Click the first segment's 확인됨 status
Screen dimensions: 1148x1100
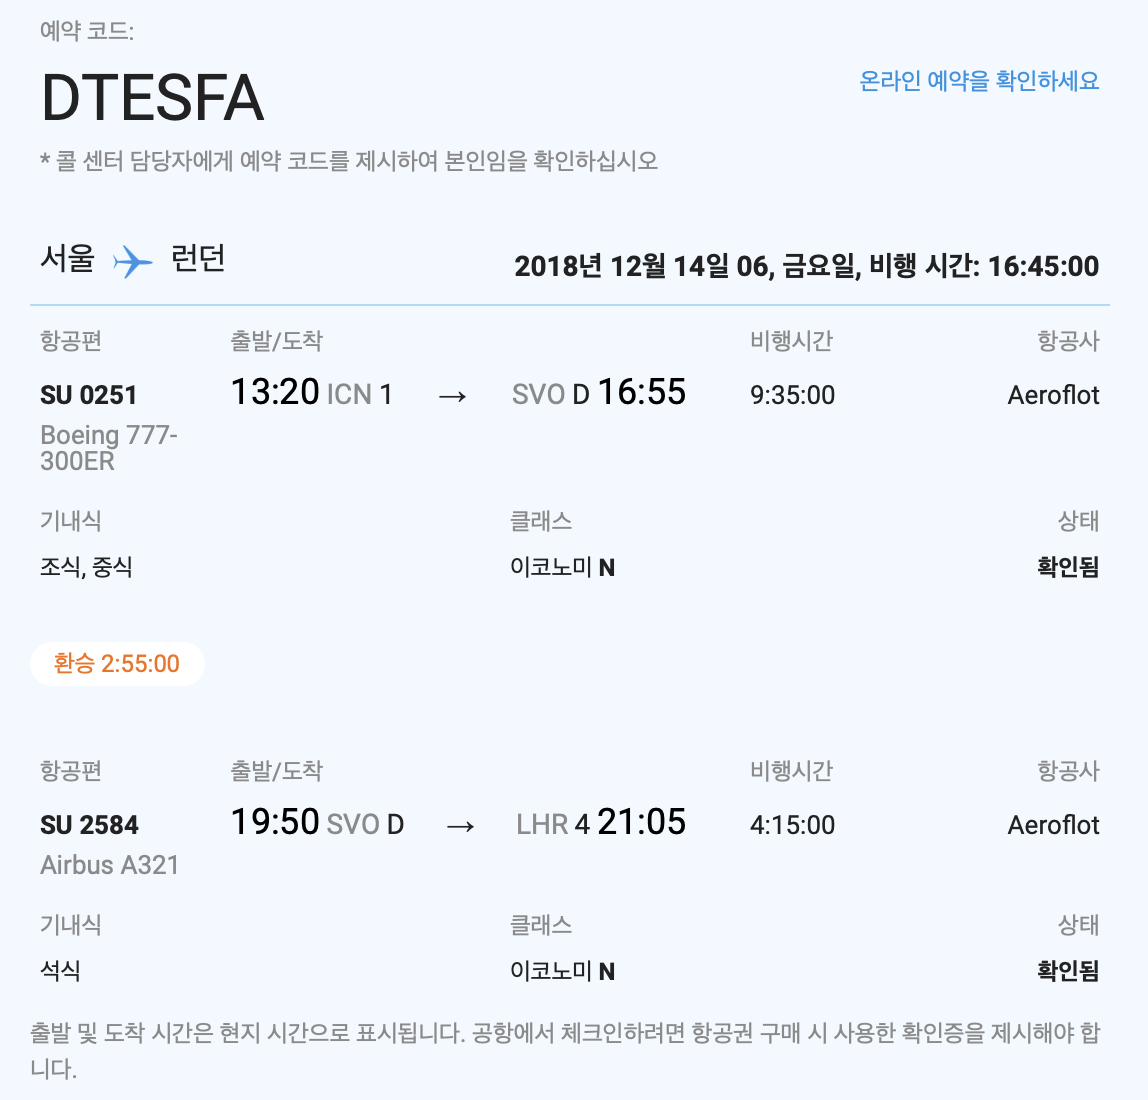1068,567
